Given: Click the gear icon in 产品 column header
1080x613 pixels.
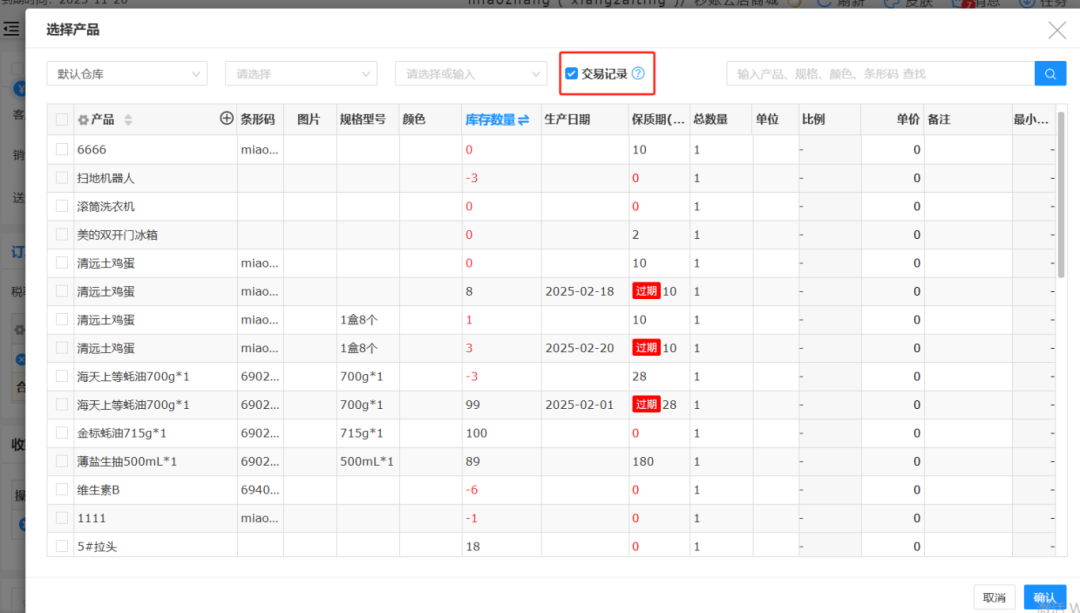Looking at the screenshot, I should click(83, 120).
